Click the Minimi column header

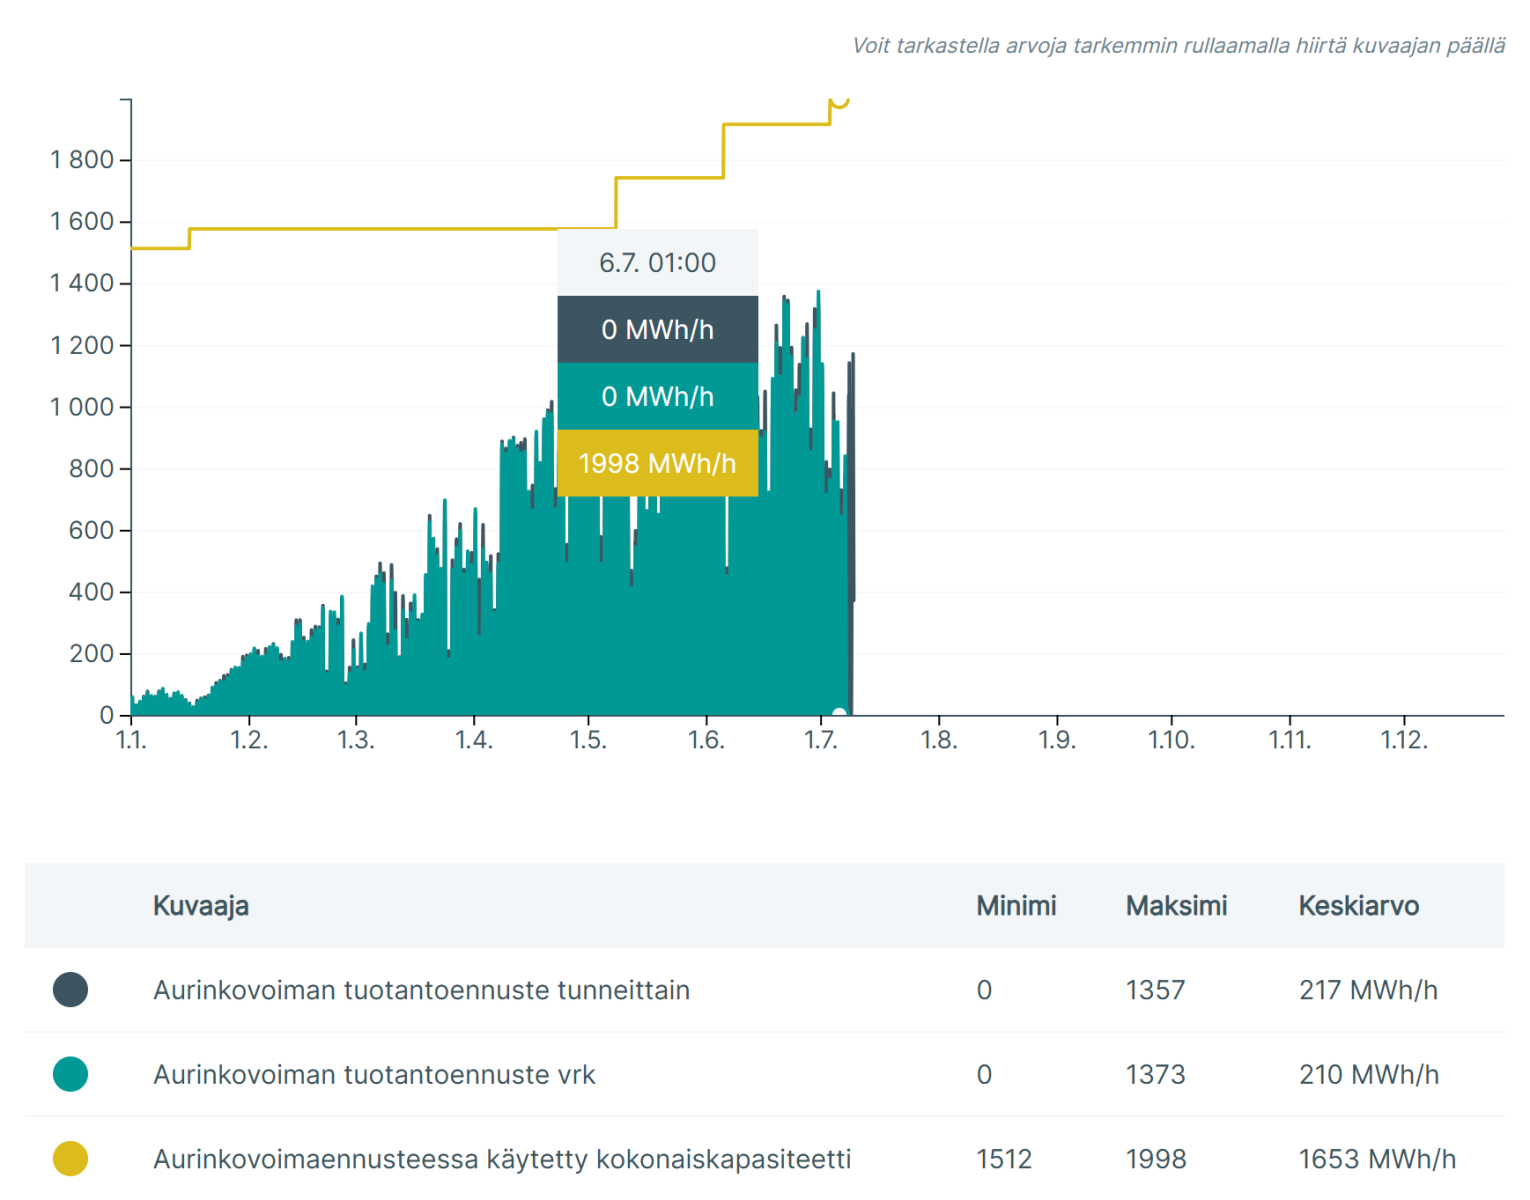coord(1016,906)
